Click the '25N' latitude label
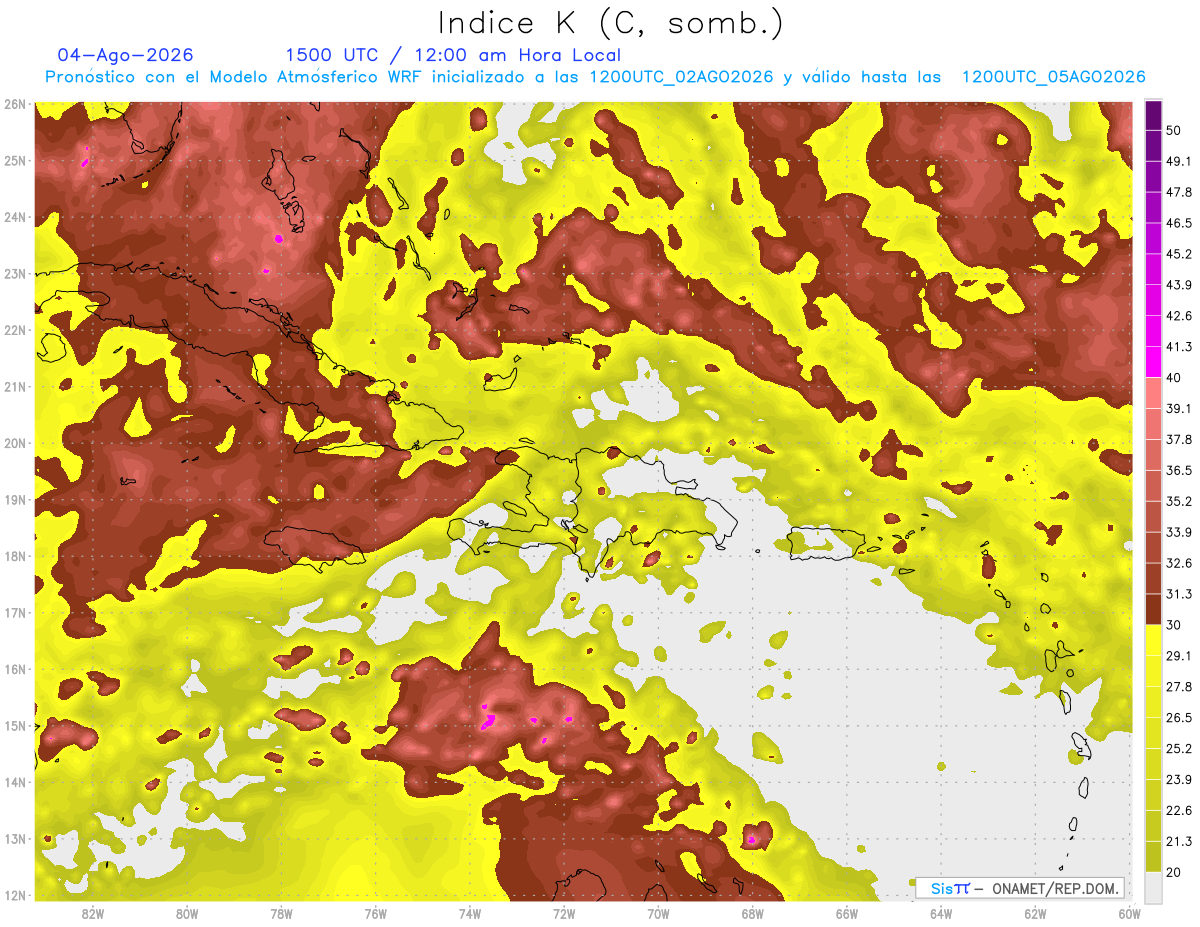Viewport: 1200px width, 927px height. pyautogui.click(x=14, y=160)
